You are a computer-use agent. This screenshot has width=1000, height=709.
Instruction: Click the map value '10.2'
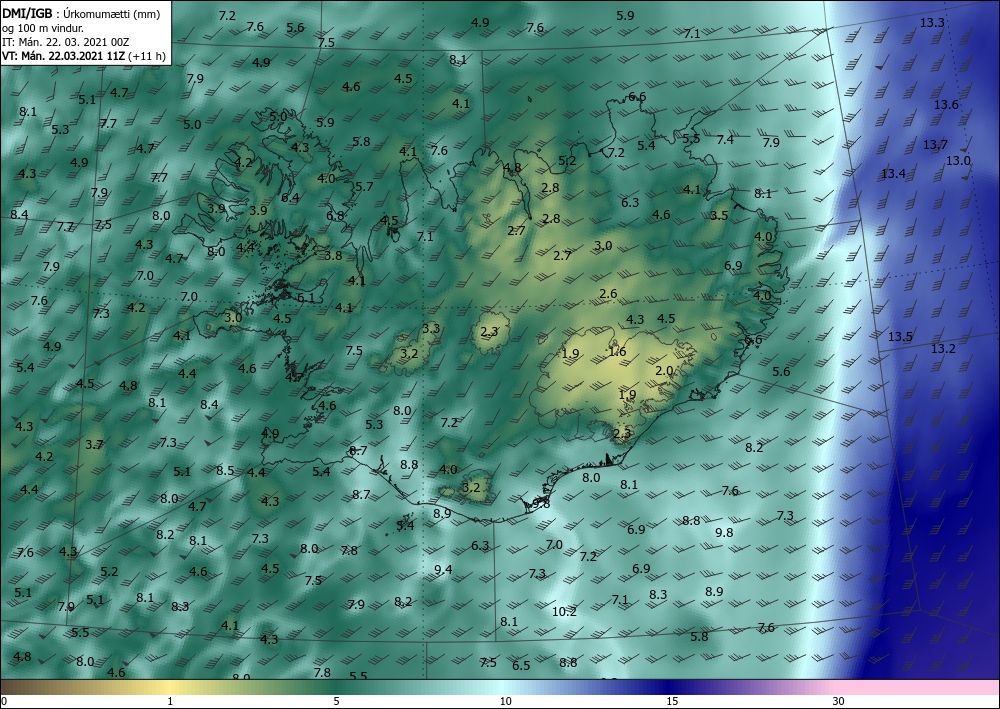tap(564, 611)
